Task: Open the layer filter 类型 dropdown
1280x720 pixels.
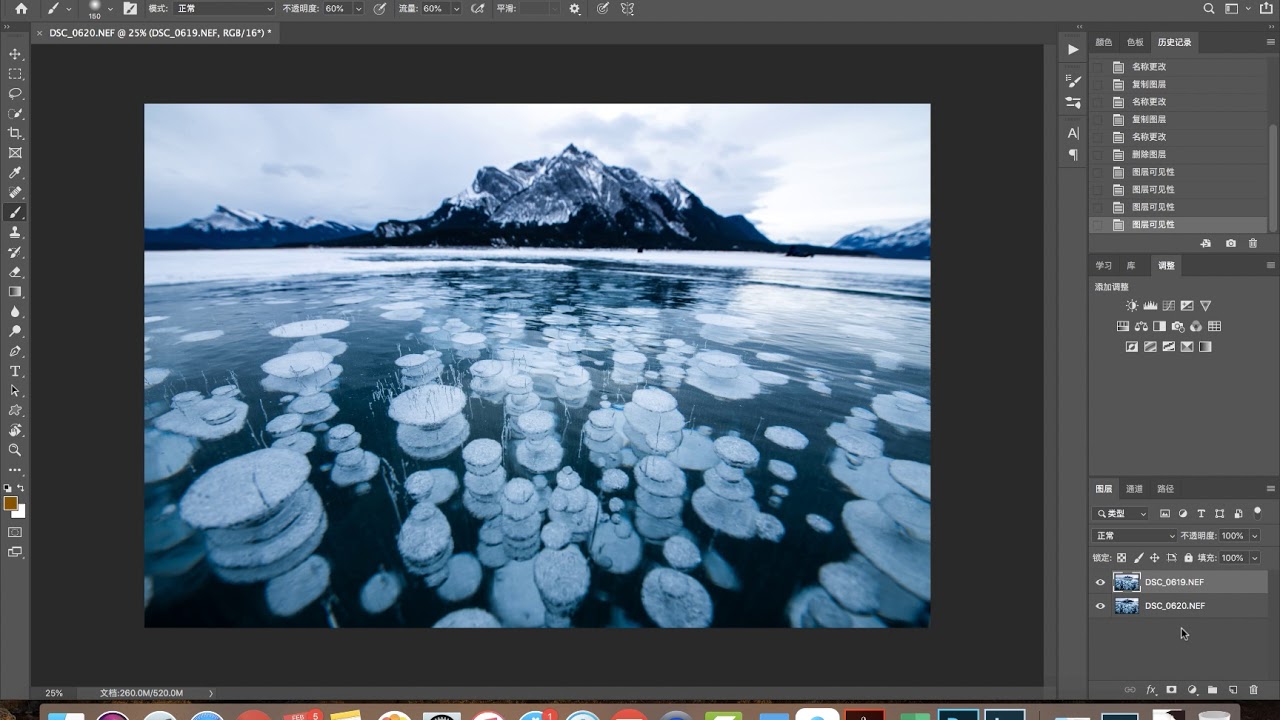Action: (1121, 513)
